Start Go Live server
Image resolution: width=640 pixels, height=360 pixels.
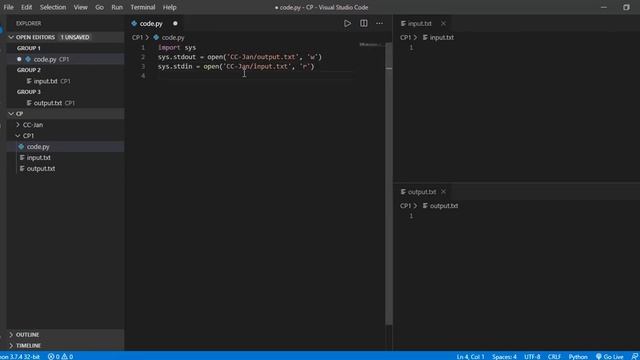click(610, 356)
